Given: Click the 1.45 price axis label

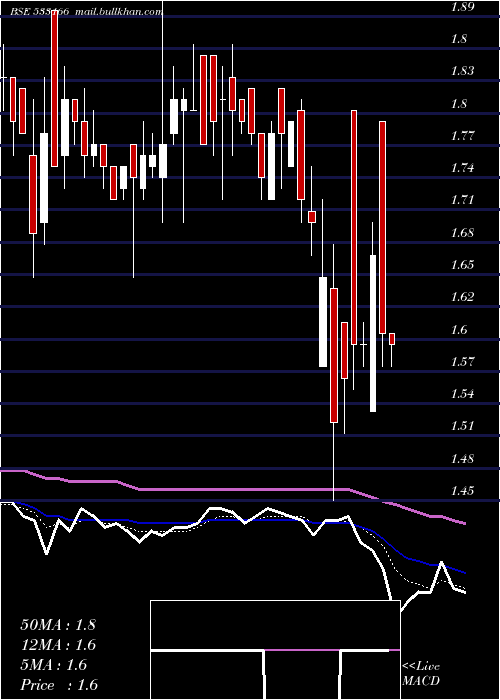Looking at the screenshot, I should 462,491.
